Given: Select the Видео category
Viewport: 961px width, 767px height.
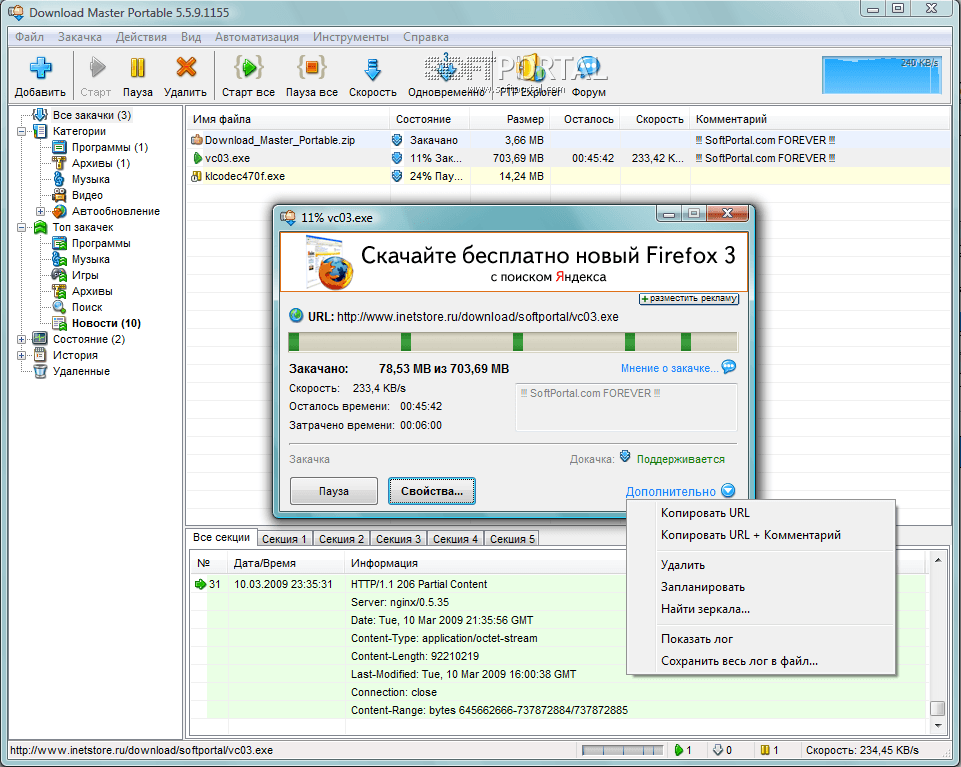Looking at the screenshot, I should tap(87, 195).
